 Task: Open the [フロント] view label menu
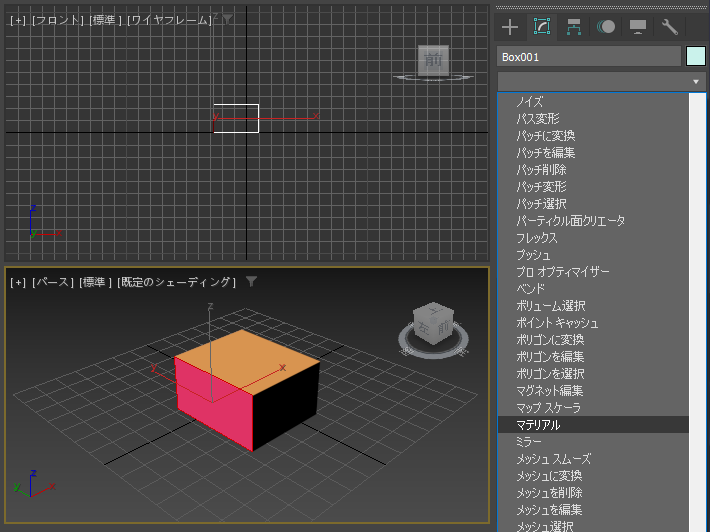(x=58, y=20)
